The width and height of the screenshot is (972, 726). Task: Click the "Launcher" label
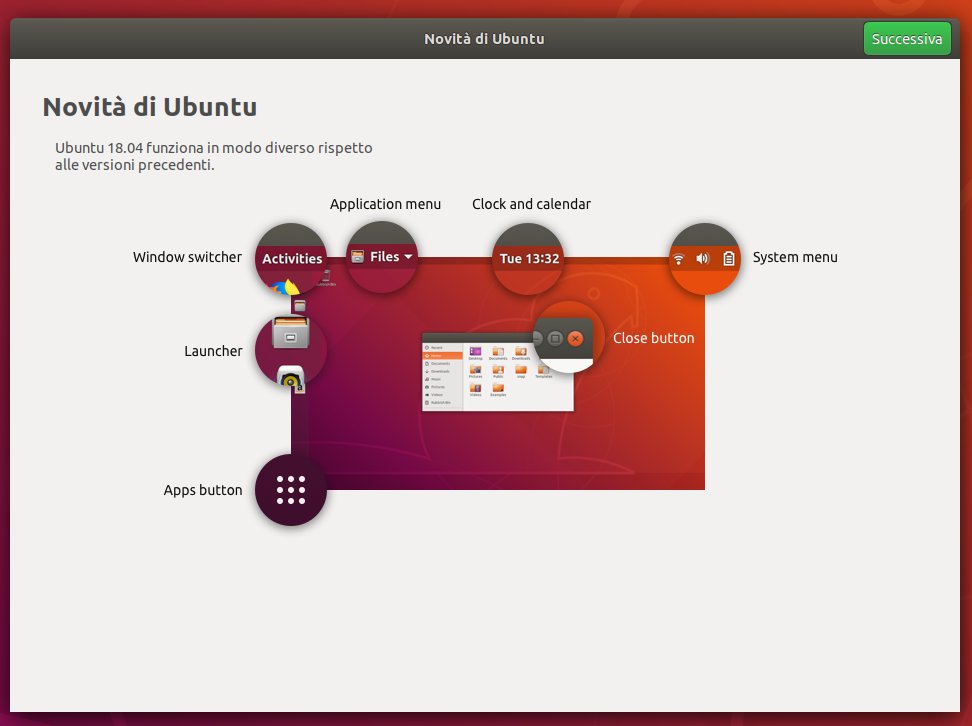tap(213, 351)
